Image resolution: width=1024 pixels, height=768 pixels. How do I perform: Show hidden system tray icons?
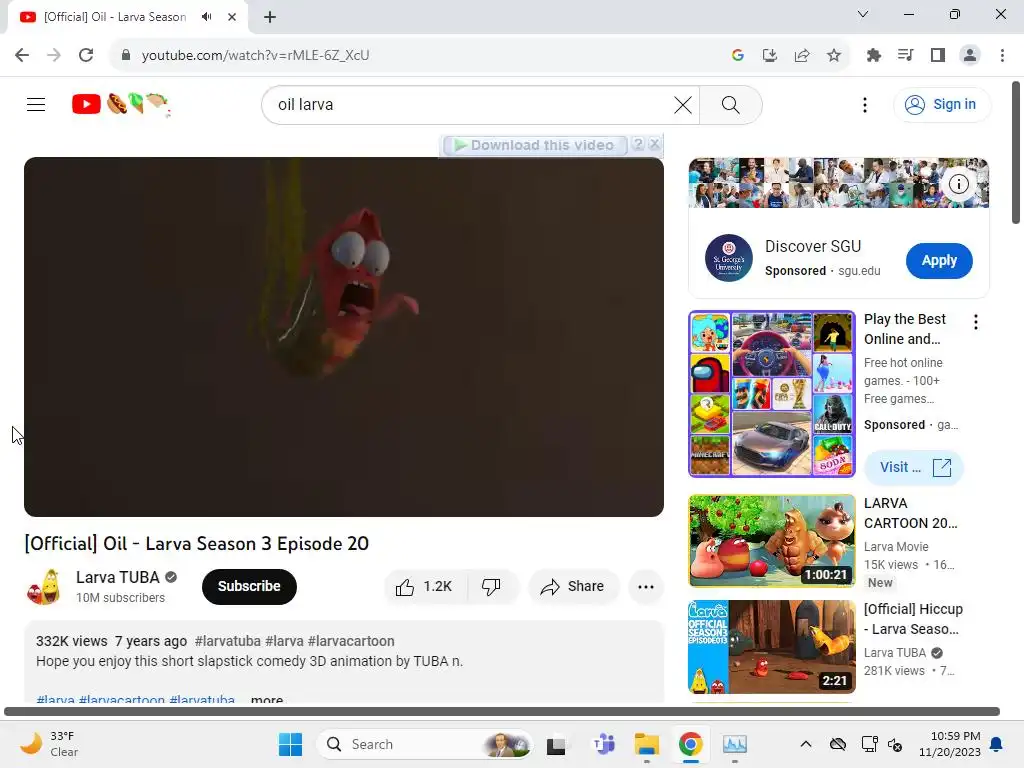click(806, 744)
